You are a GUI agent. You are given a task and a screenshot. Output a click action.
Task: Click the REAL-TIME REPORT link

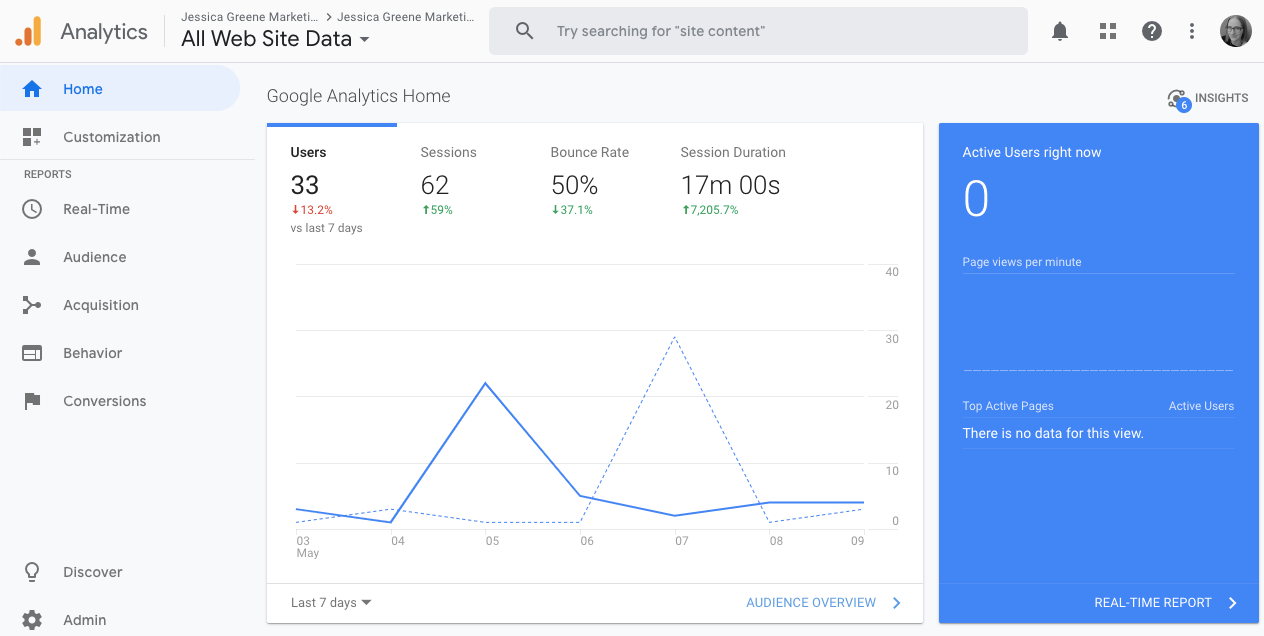pyautogui.click(x=1153, y=603)
